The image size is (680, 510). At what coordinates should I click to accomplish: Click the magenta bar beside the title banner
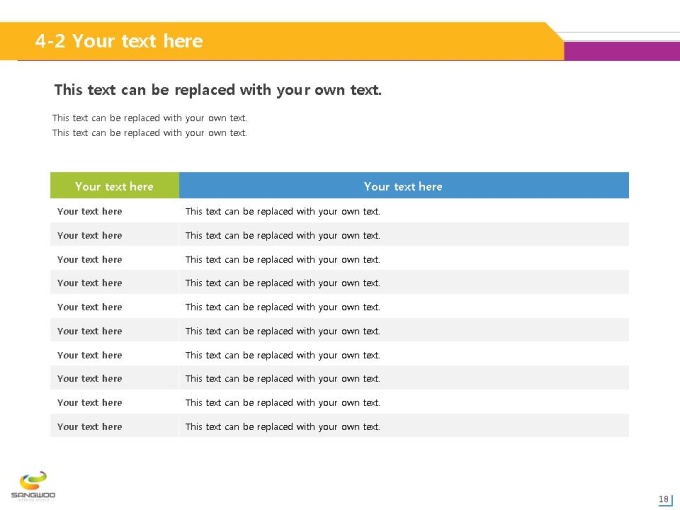click(622, 51)
